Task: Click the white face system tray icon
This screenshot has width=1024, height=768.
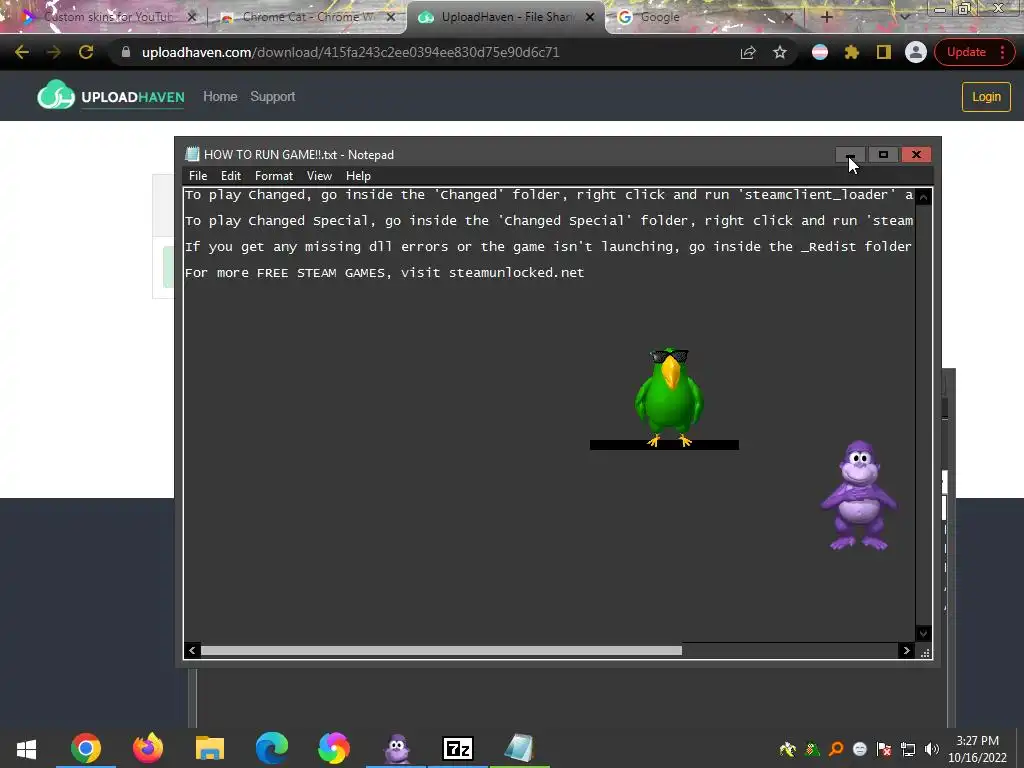Action: pos(860,749)
